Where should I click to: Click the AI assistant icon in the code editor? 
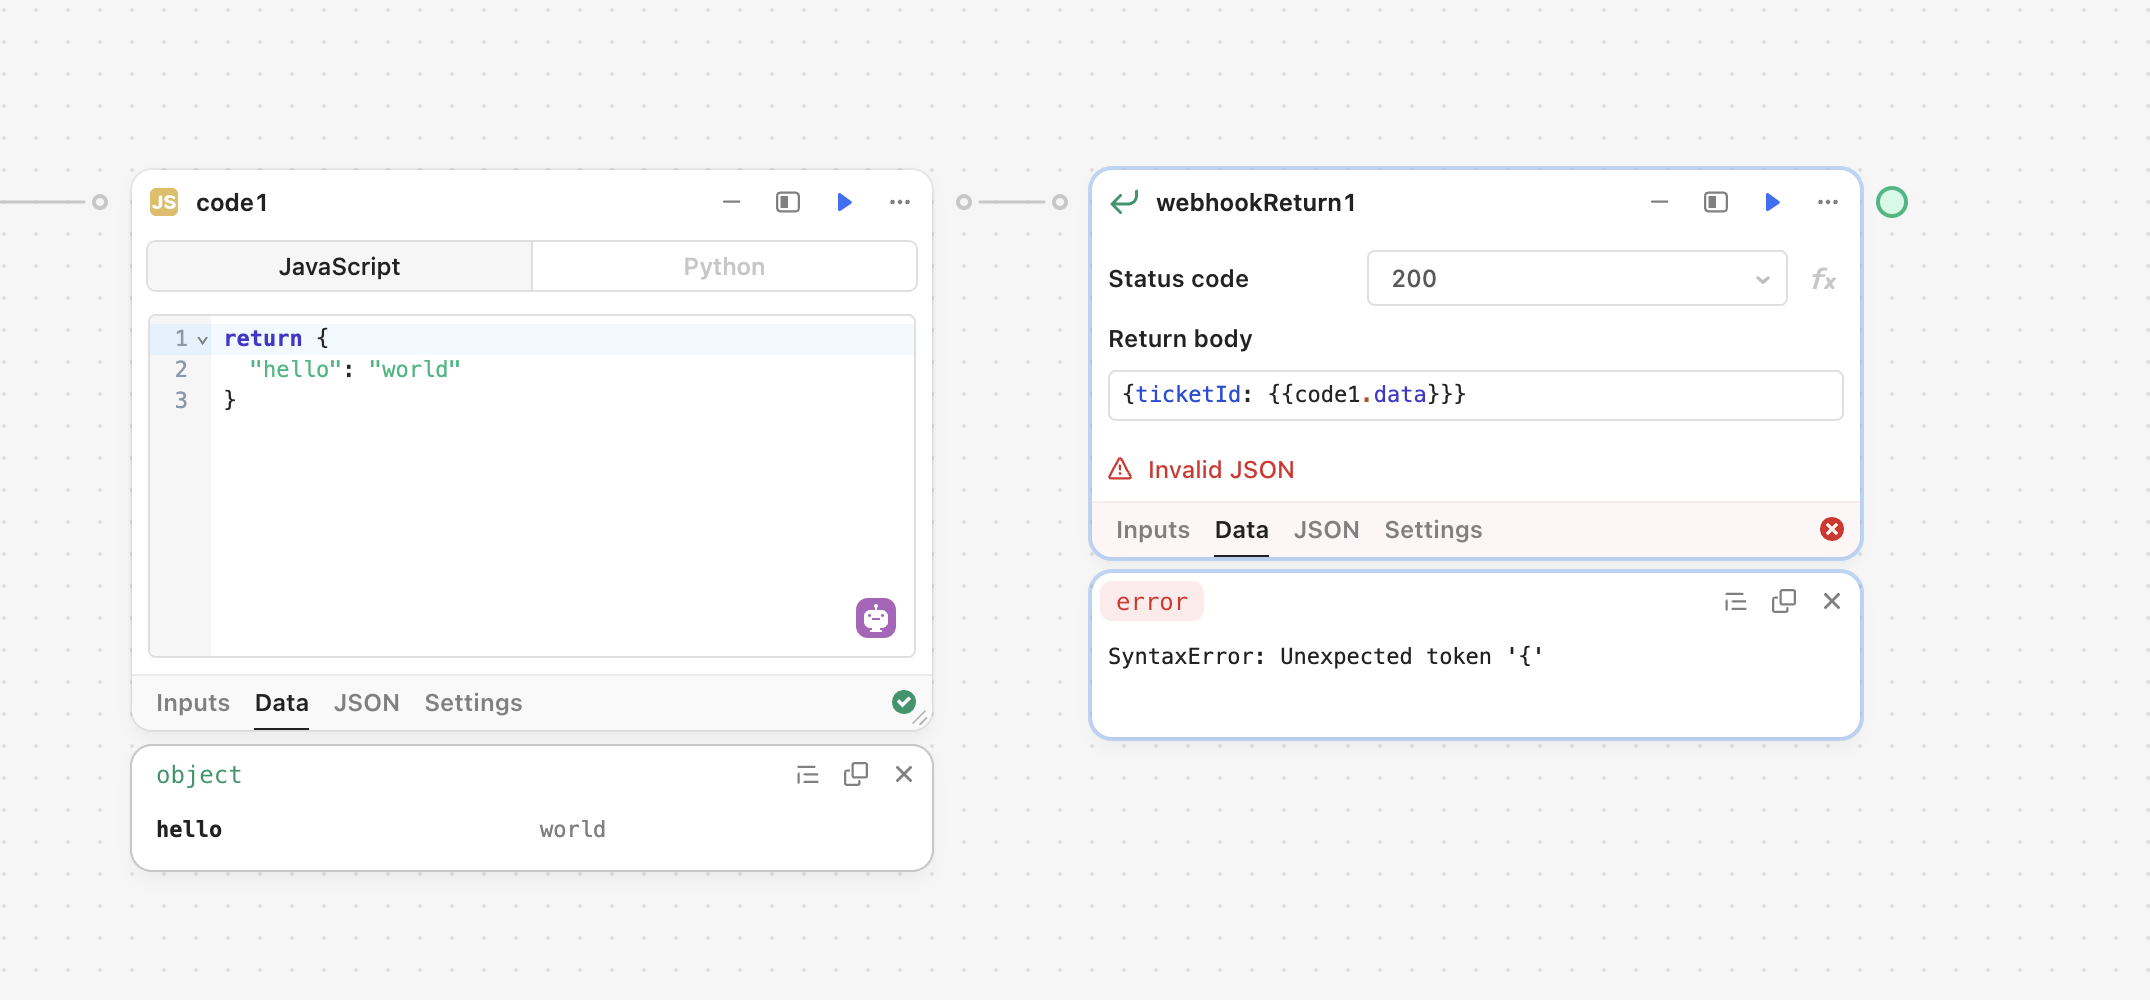875,617
